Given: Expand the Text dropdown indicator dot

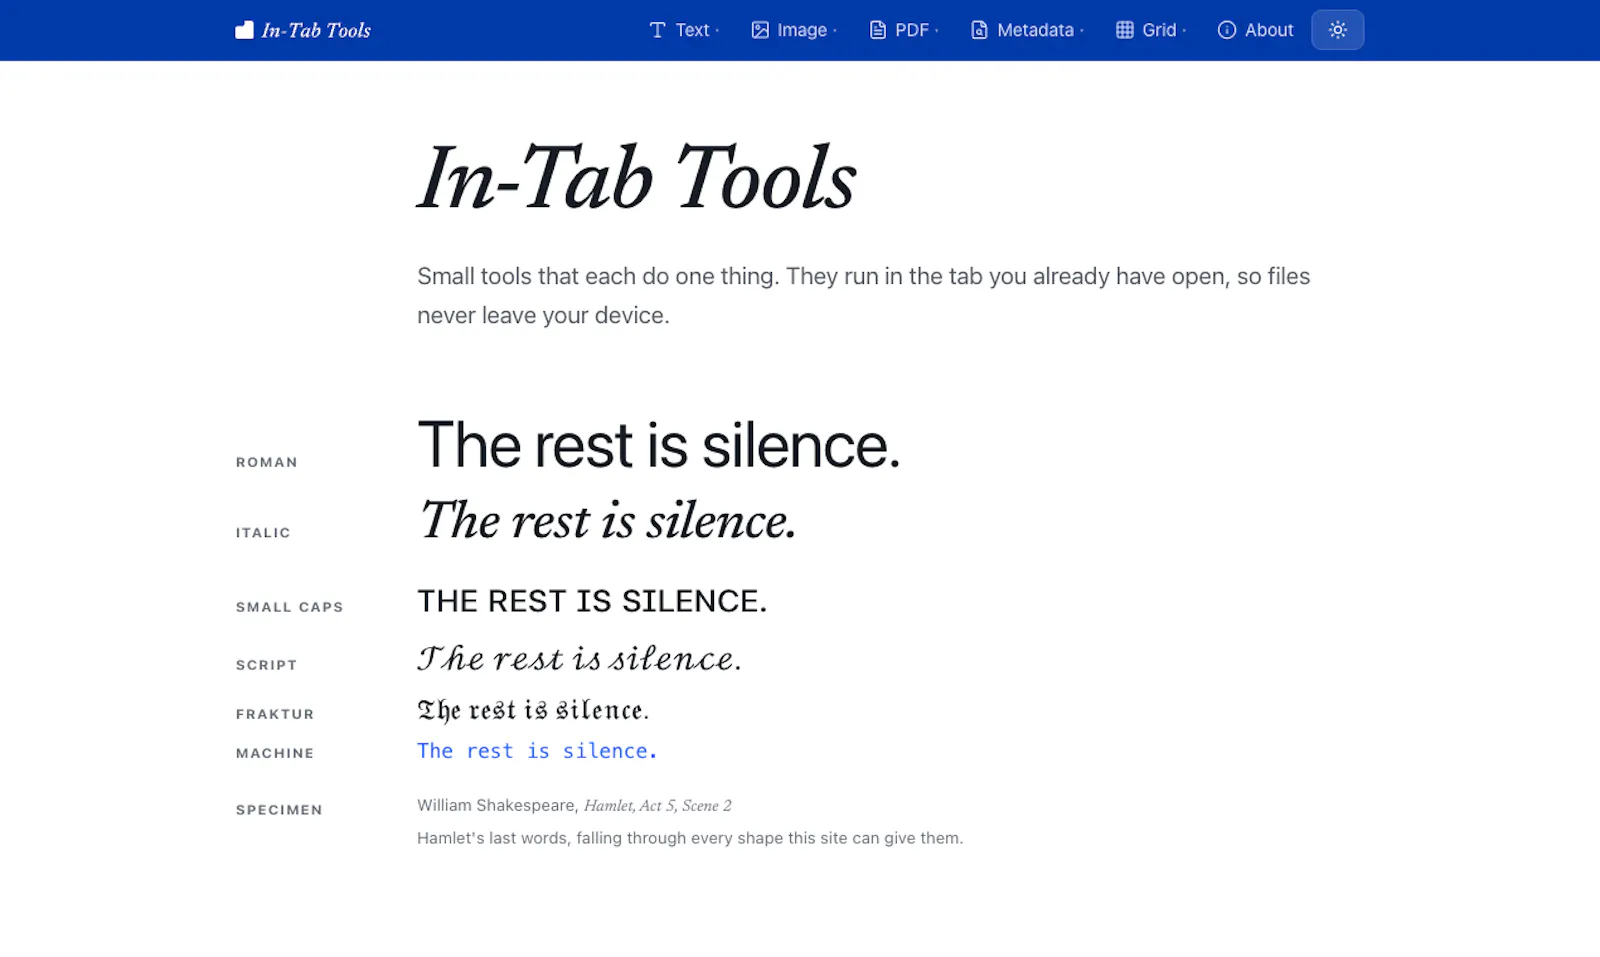Looking at the screenshot, I should coord(717,31).
